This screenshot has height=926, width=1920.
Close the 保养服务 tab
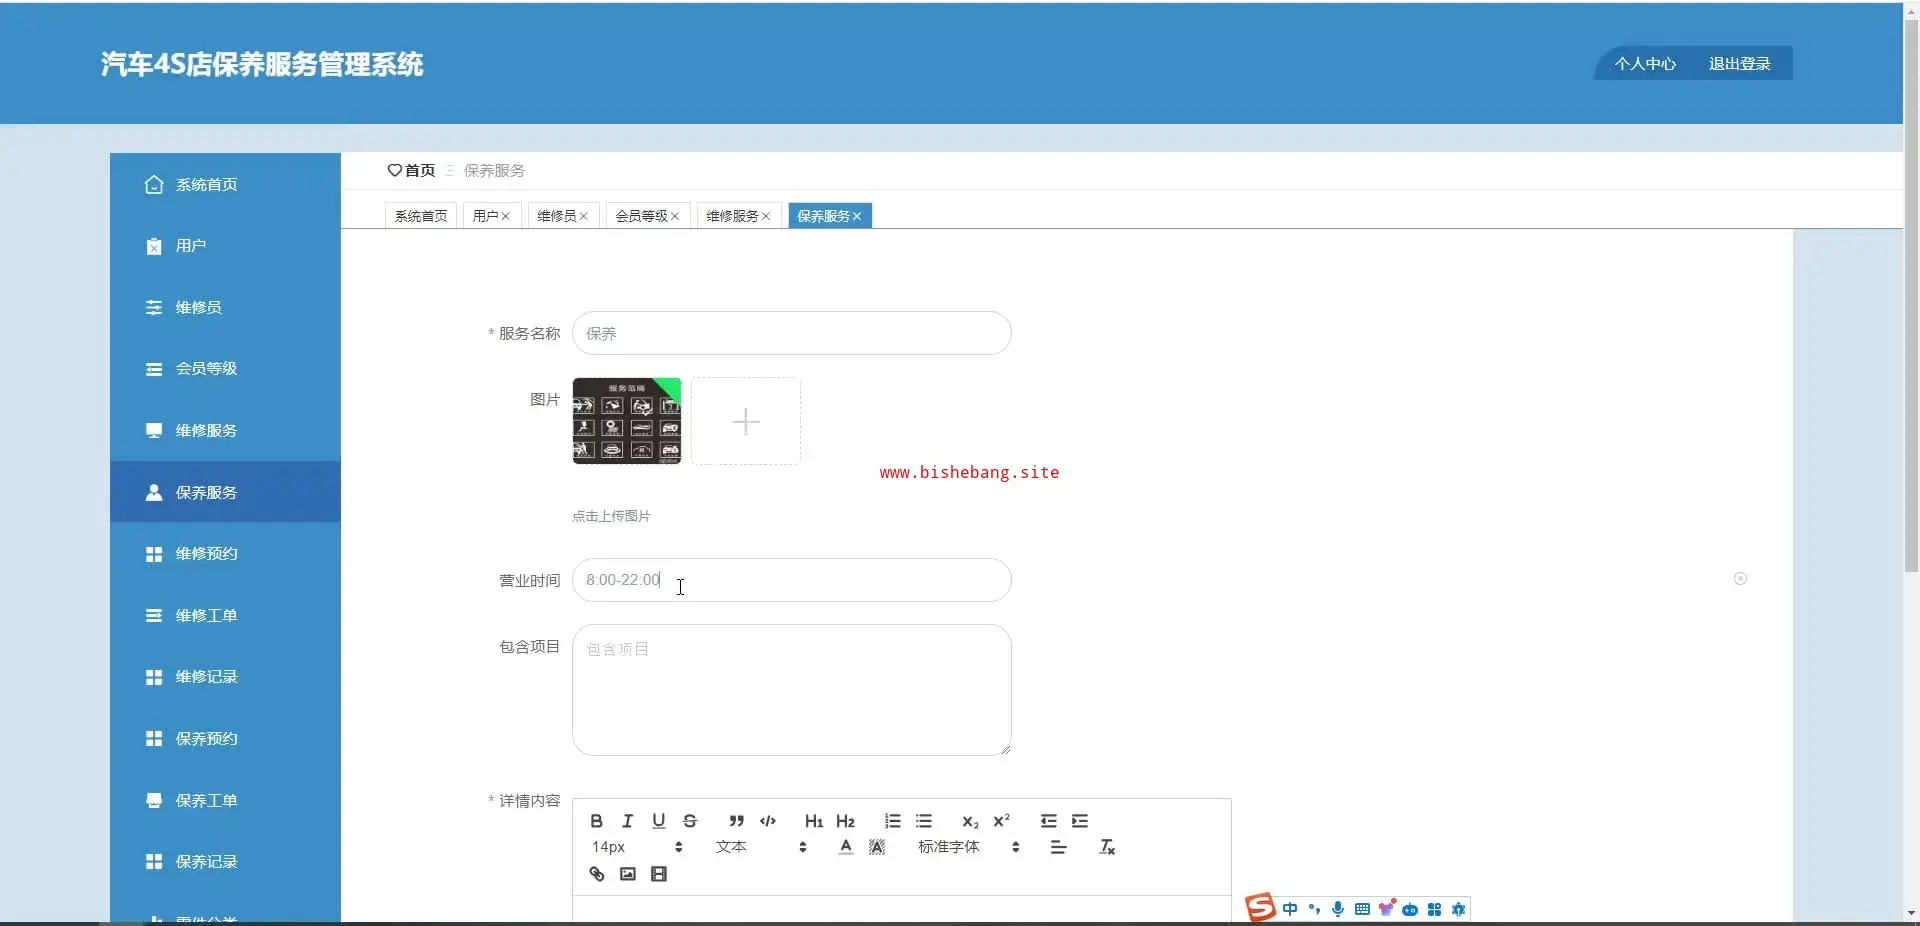pyautogui.click(x=857, y=216)
